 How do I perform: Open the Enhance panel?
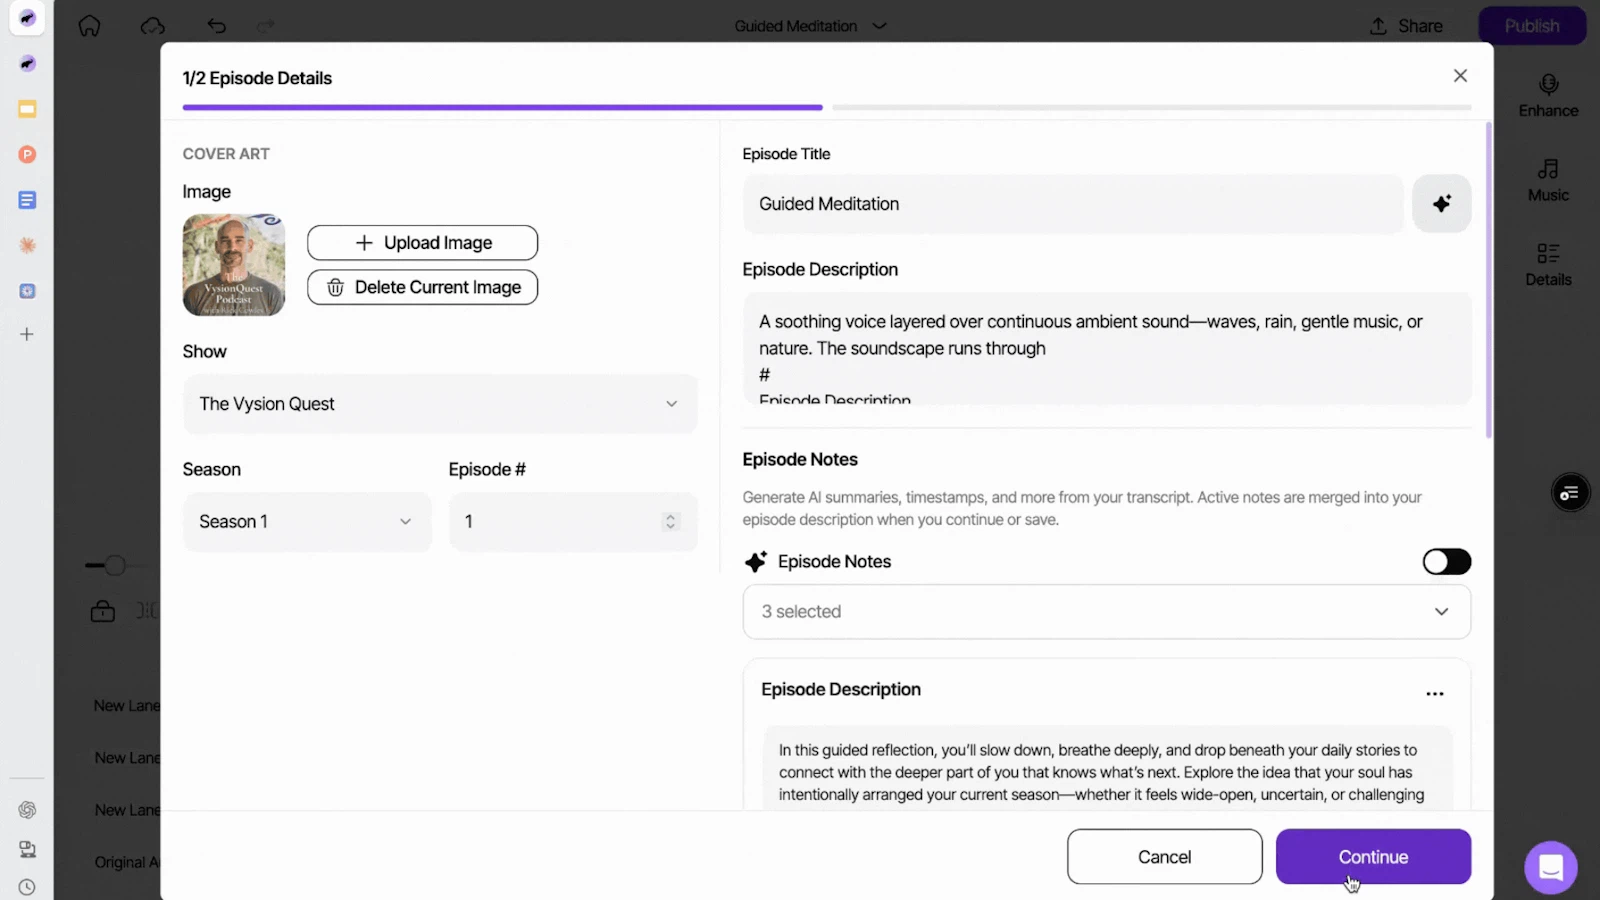tap(1547, 95)
